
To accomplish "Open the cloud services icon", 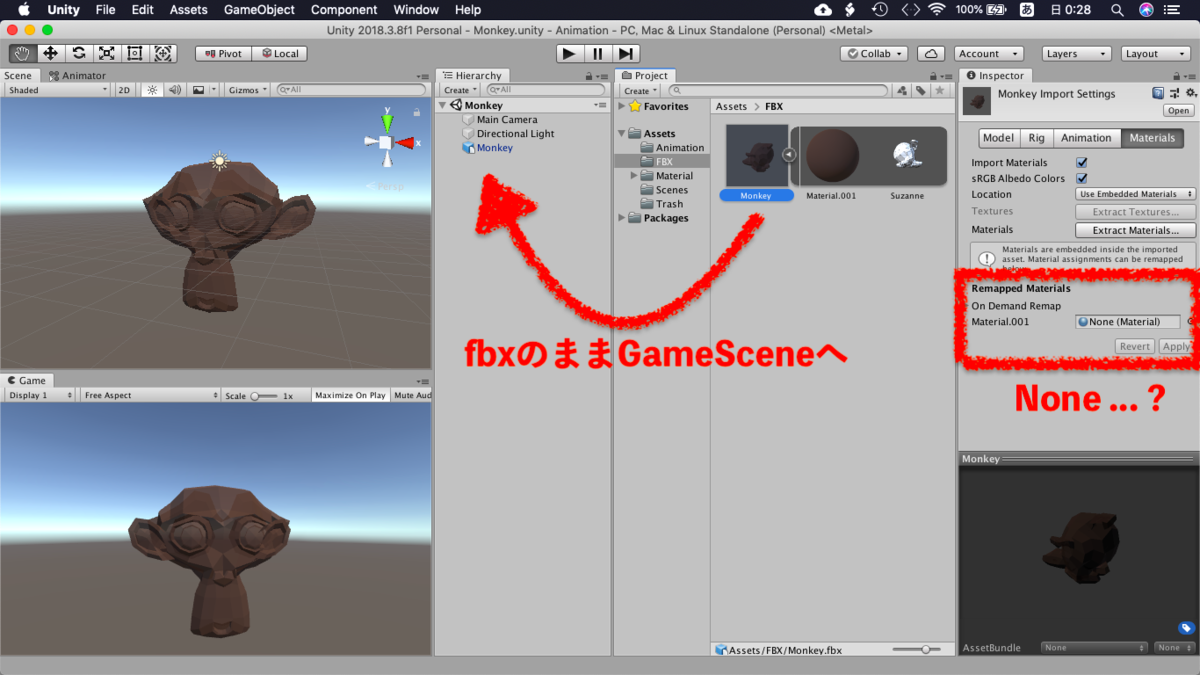I will [x=931, y=53].
